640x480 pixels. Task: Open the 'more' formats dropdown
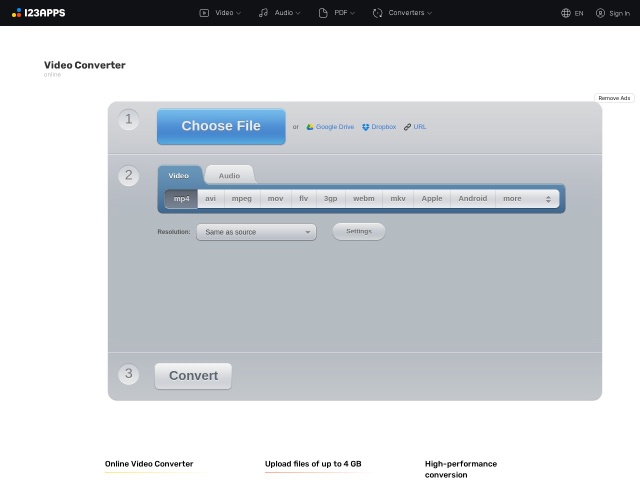pyautogui.click(x=527, y=199)
